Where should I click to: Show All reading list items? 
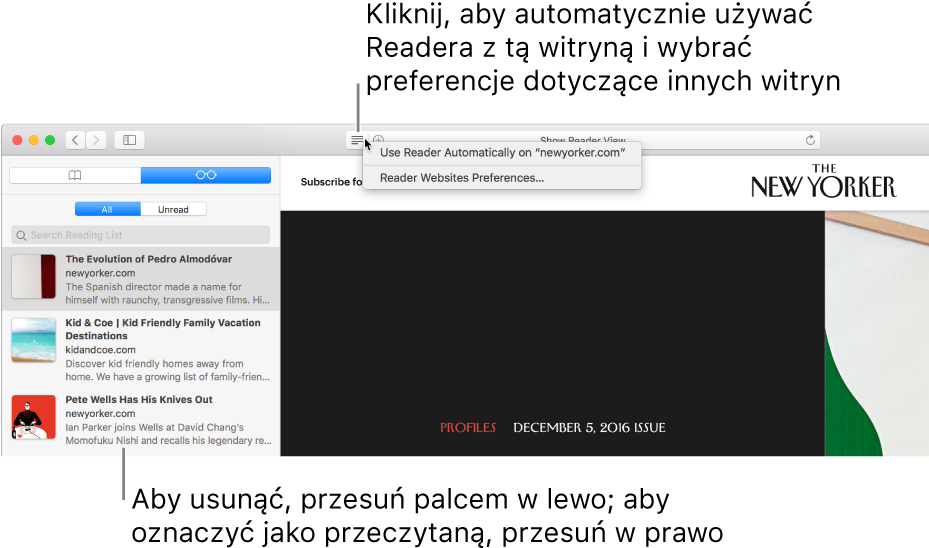click(x=107, y=209)
